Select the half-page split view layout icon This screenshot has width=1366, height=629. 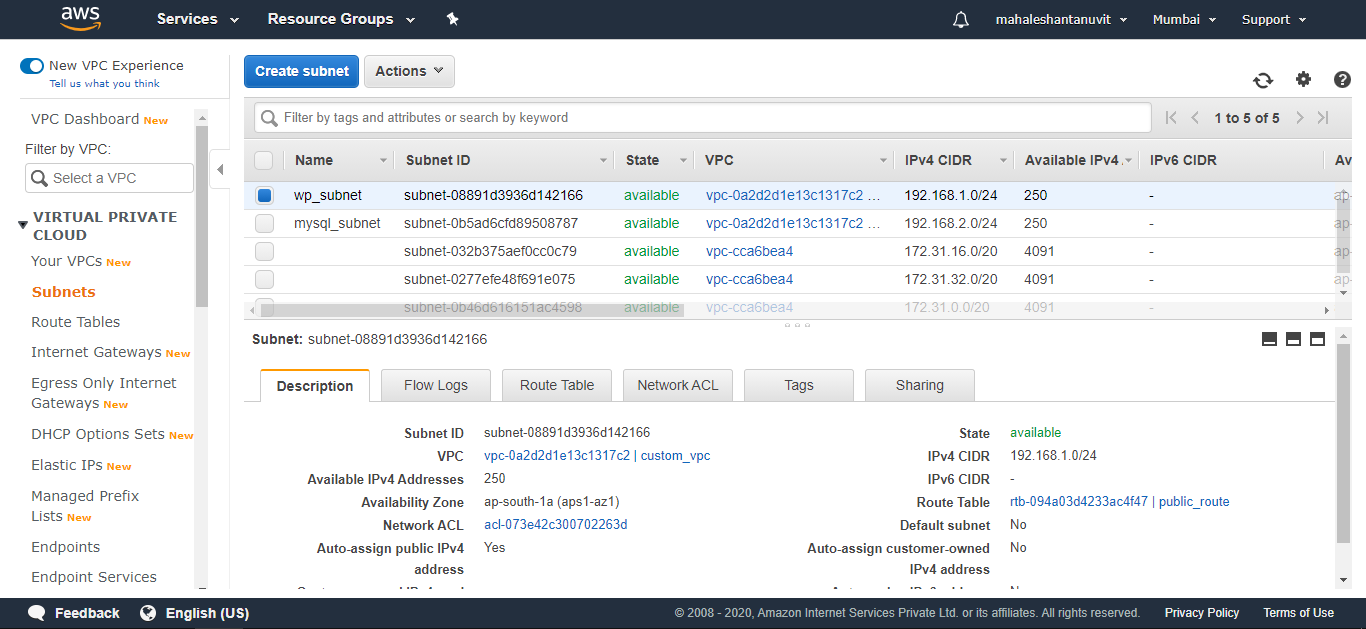click(x=1293, y=339)
